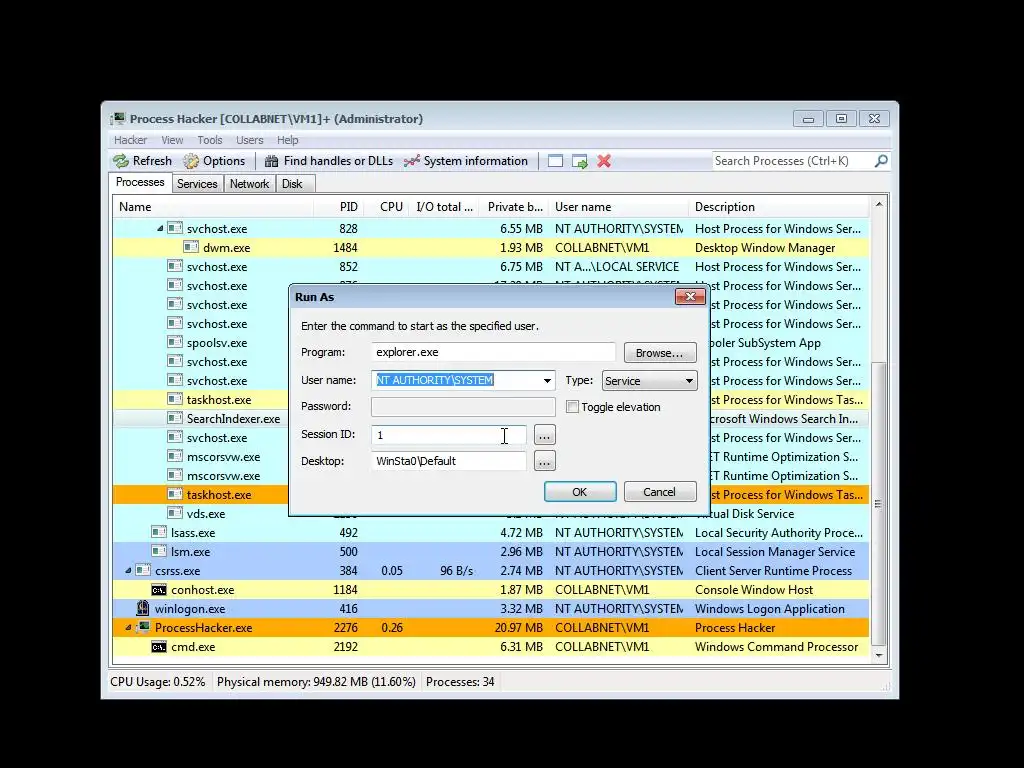
Task: Open the Users menu
Action: (x=249, y=140)
